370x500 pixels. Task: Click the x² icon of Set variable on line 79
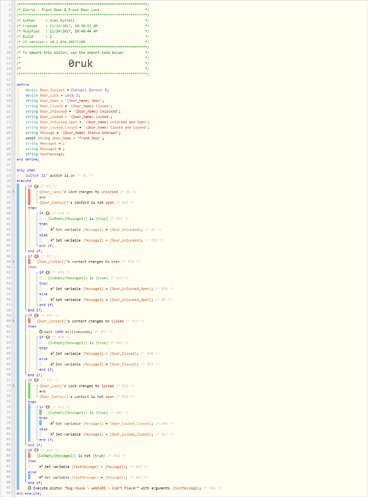pos(52,424)
